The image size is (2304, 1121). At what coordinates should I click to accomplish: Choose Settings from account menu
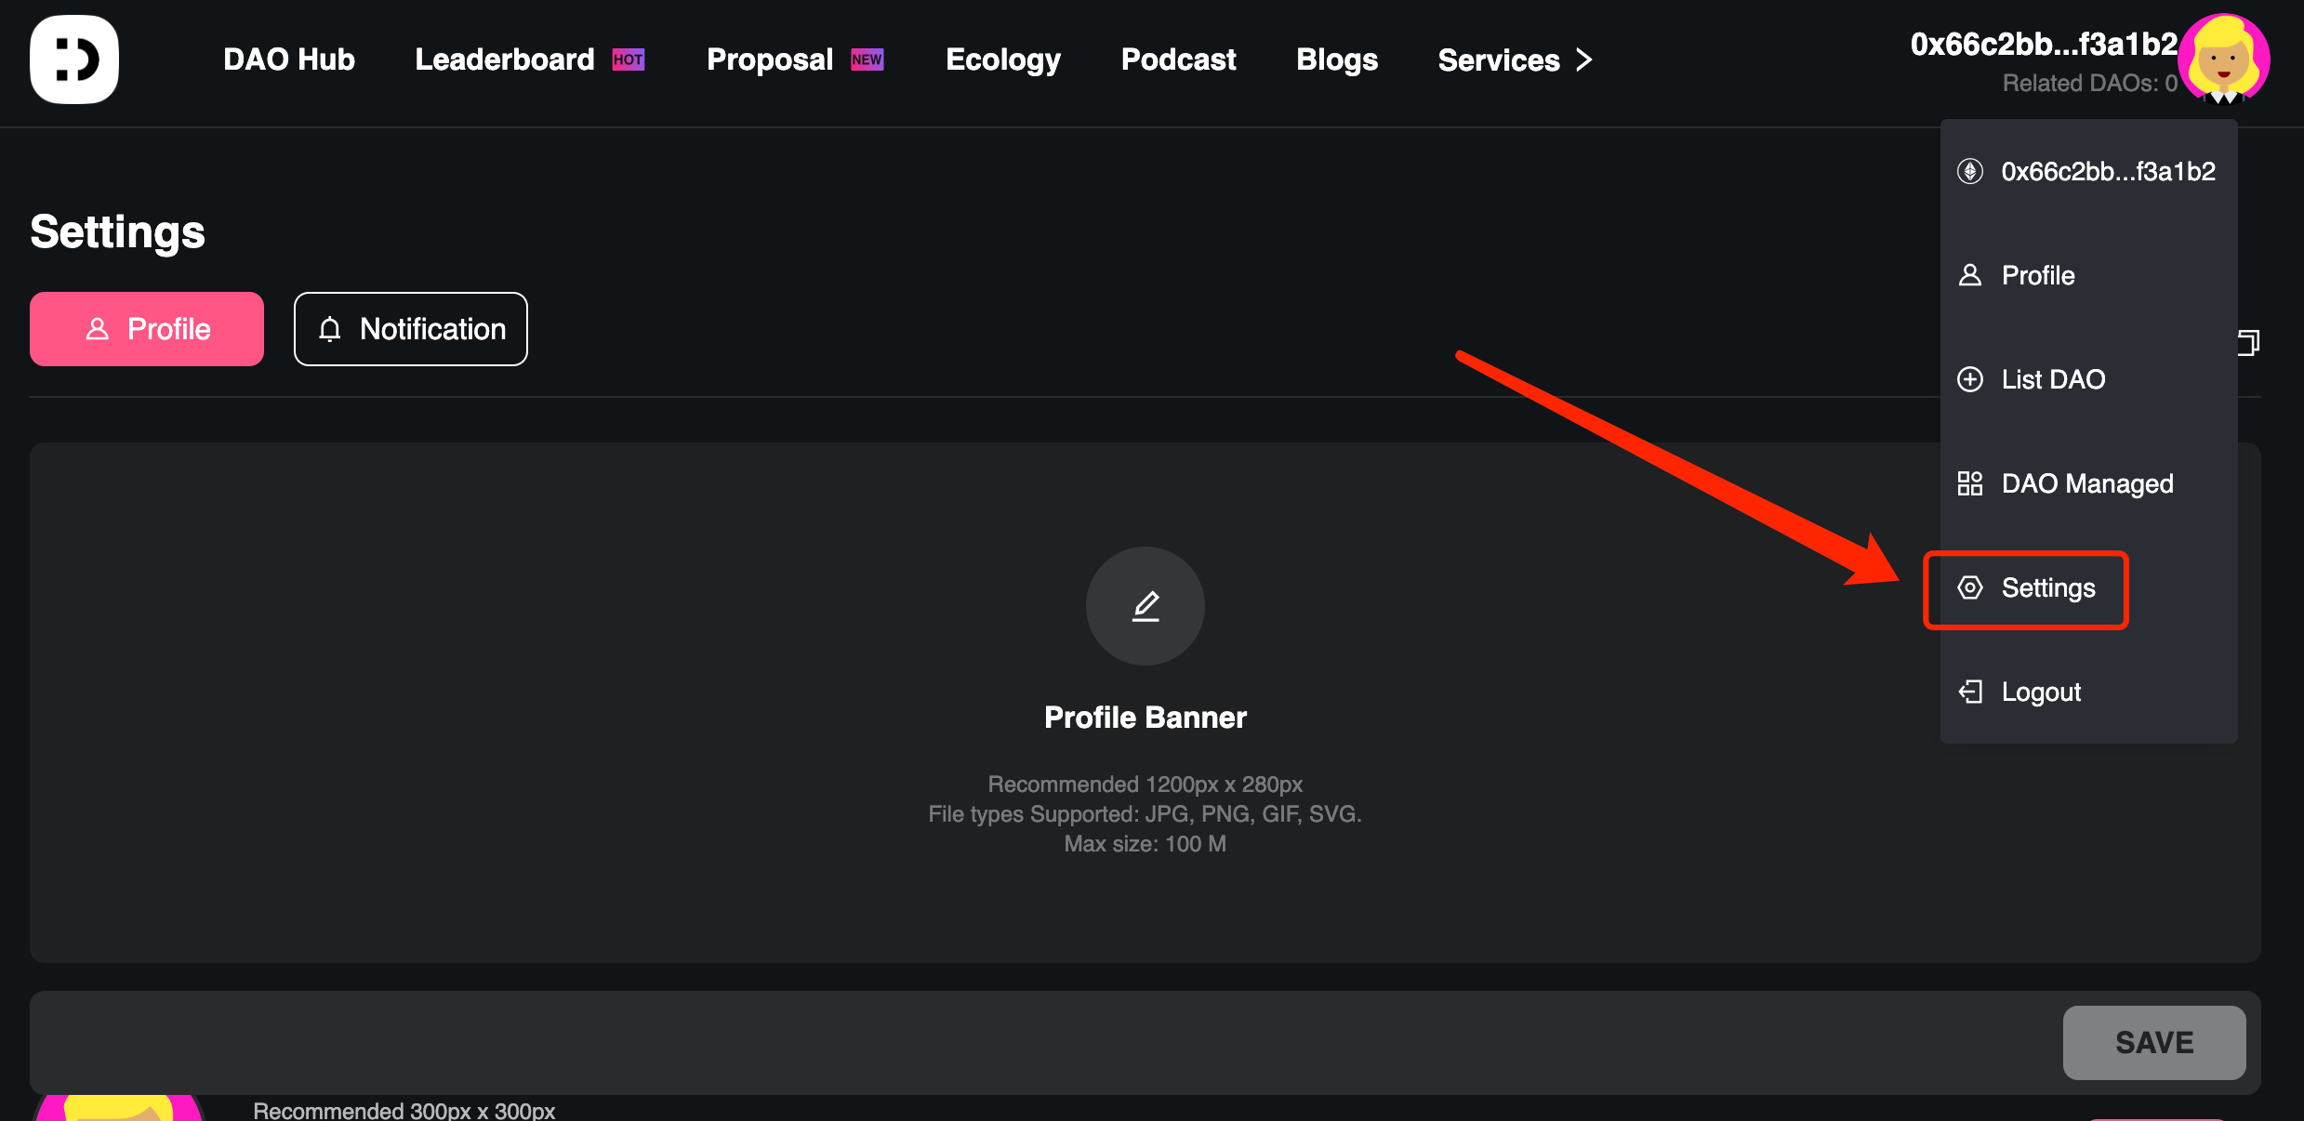click(x=2047, y=588)
